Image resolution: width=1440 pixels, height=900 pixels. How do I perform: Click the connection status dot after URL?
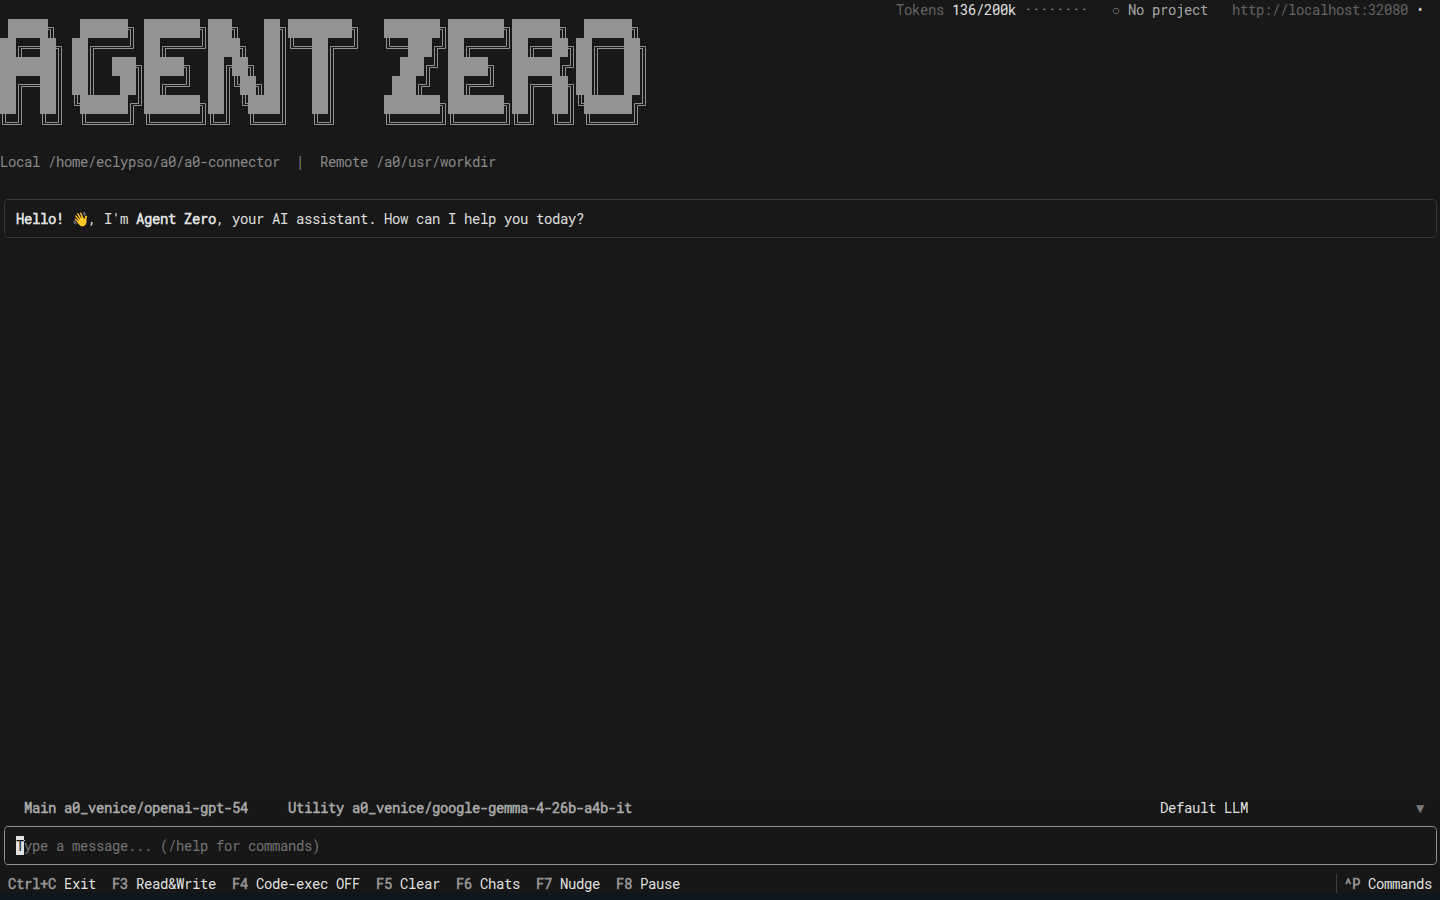point(1420,10)
